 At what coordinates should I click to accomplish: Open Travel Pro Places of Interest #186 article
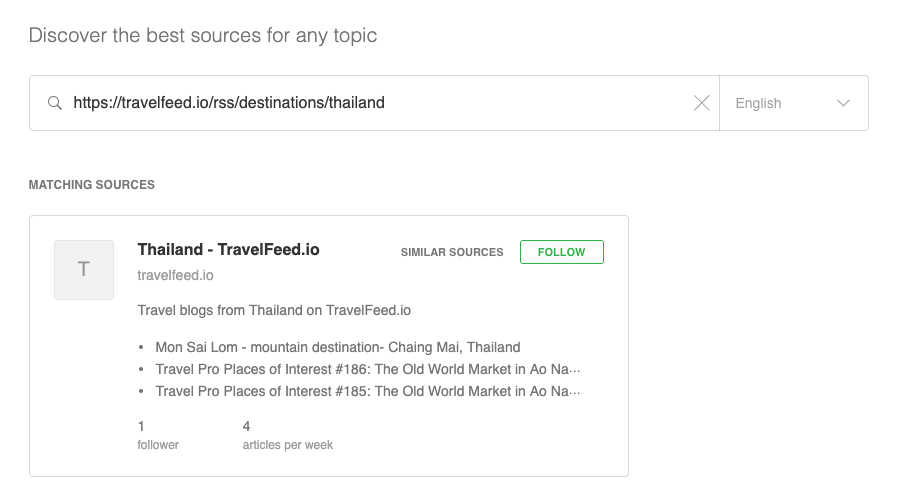click(x=368, y=369)
